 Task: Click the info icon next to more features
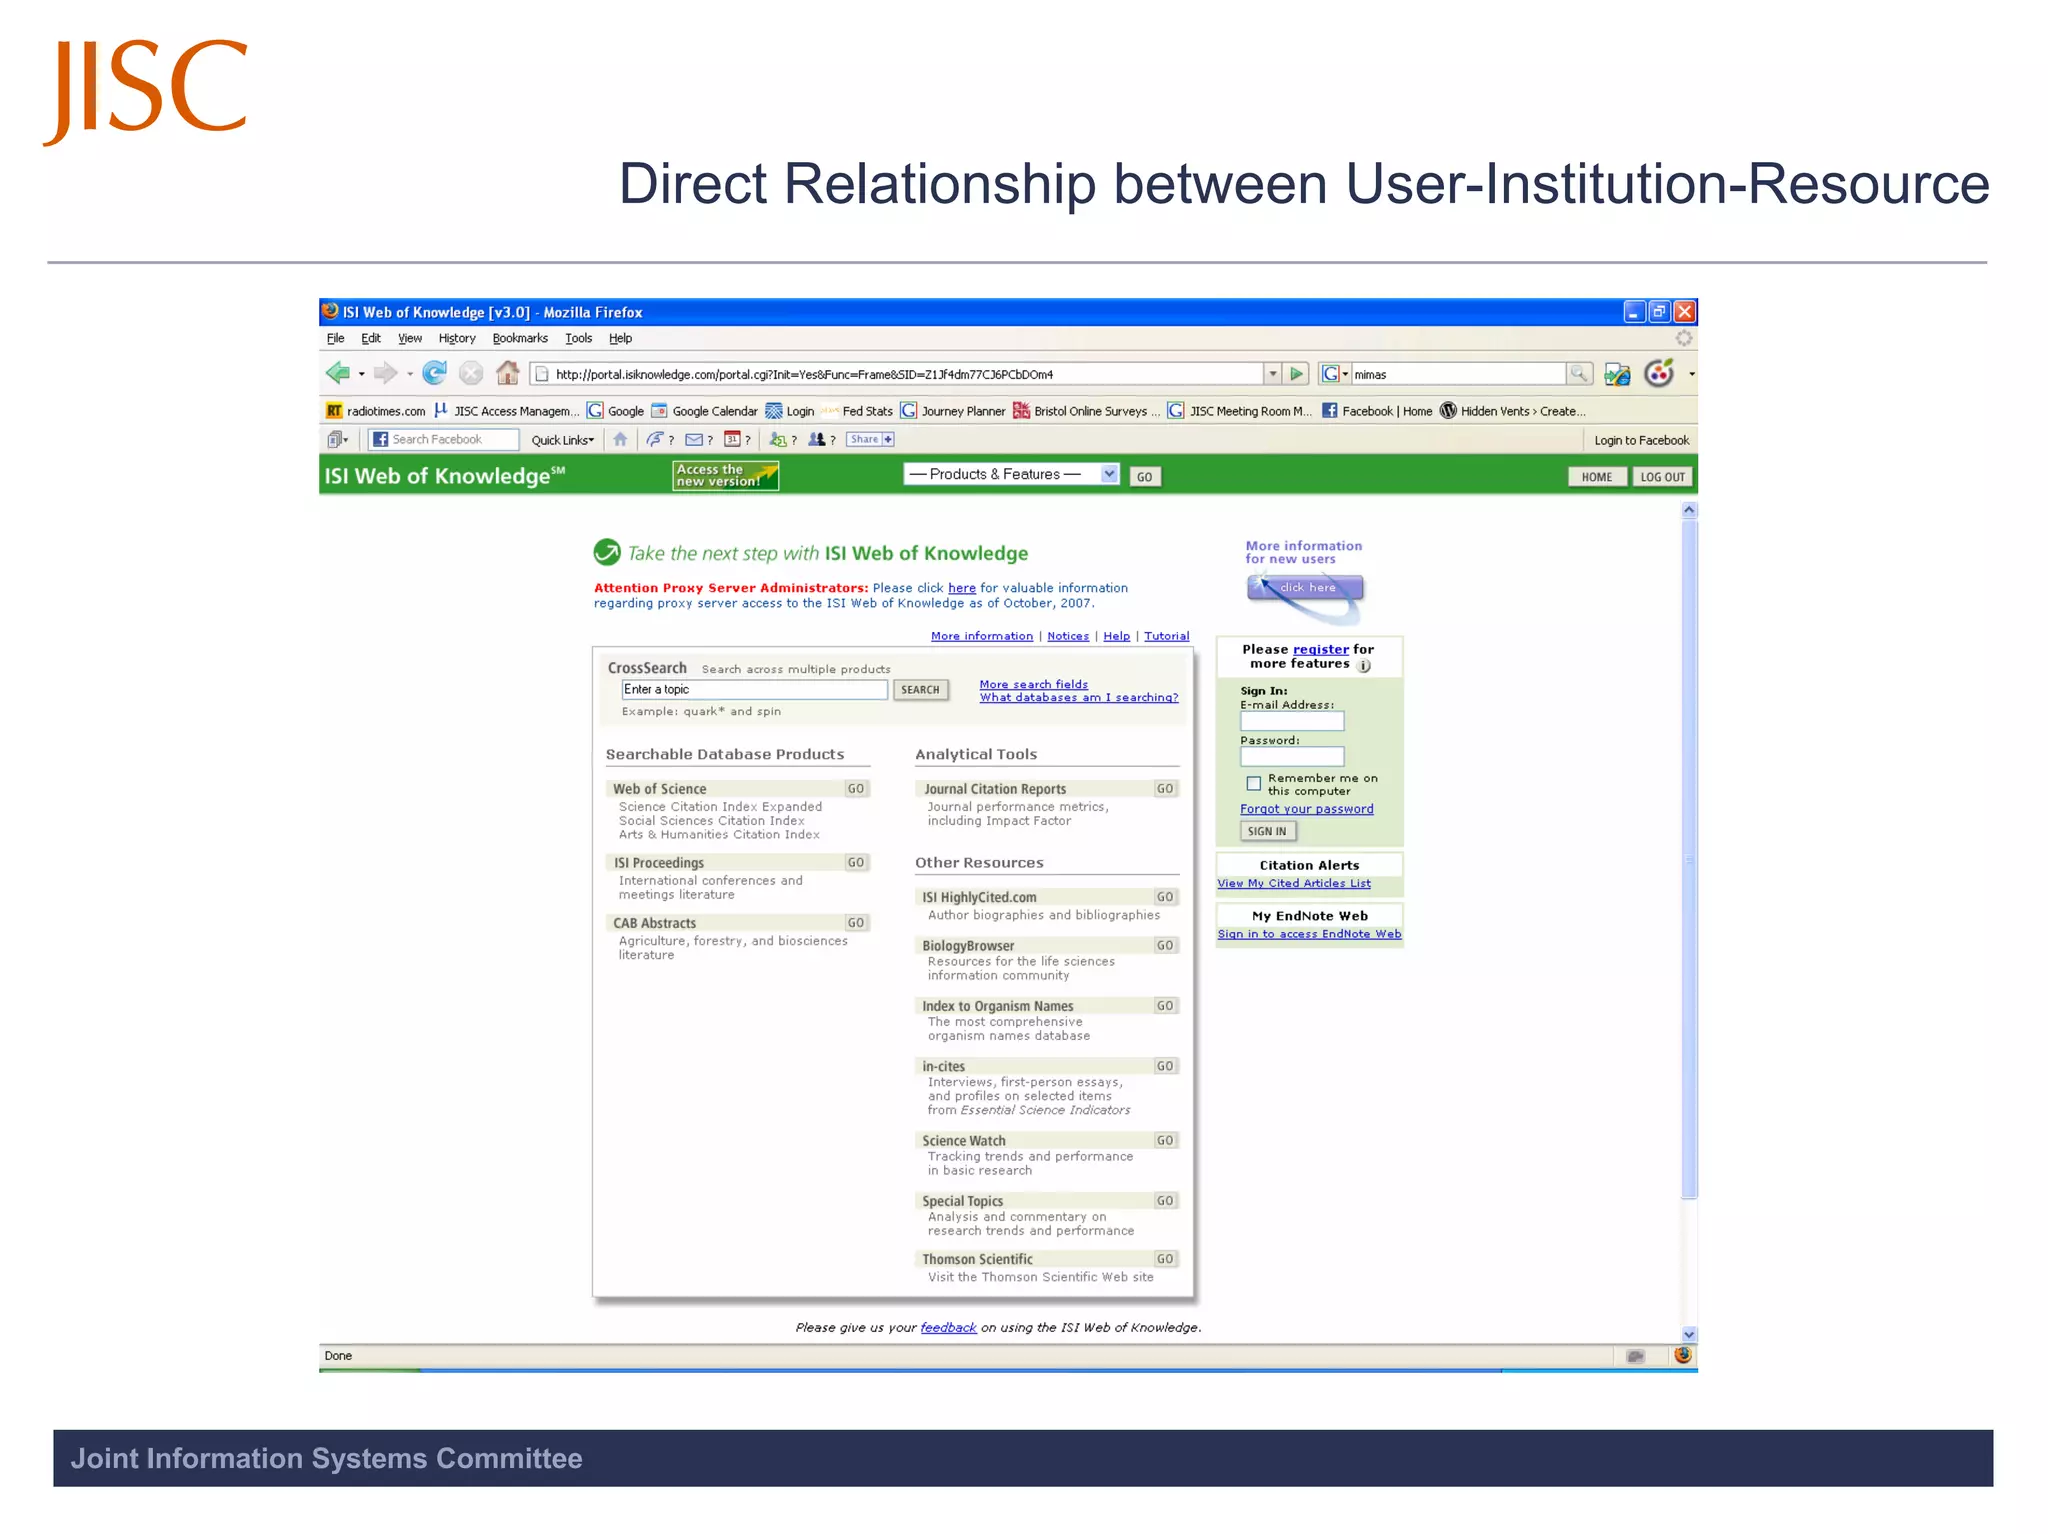(x=1364, y=666)
